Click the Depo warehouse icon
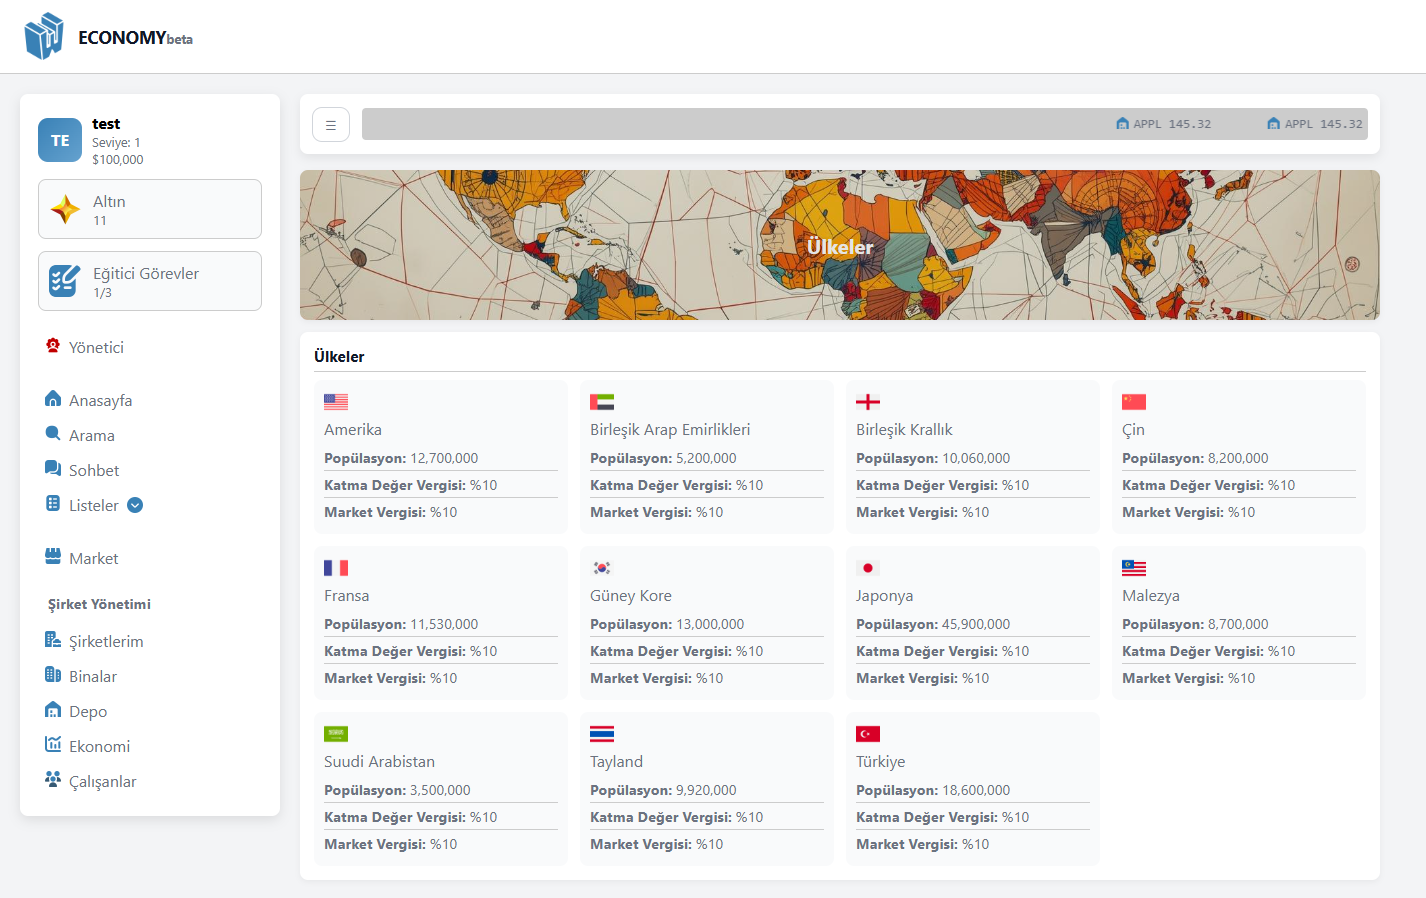The height and width of the screenshot is (898, 1426). click(x=53, y=710)
